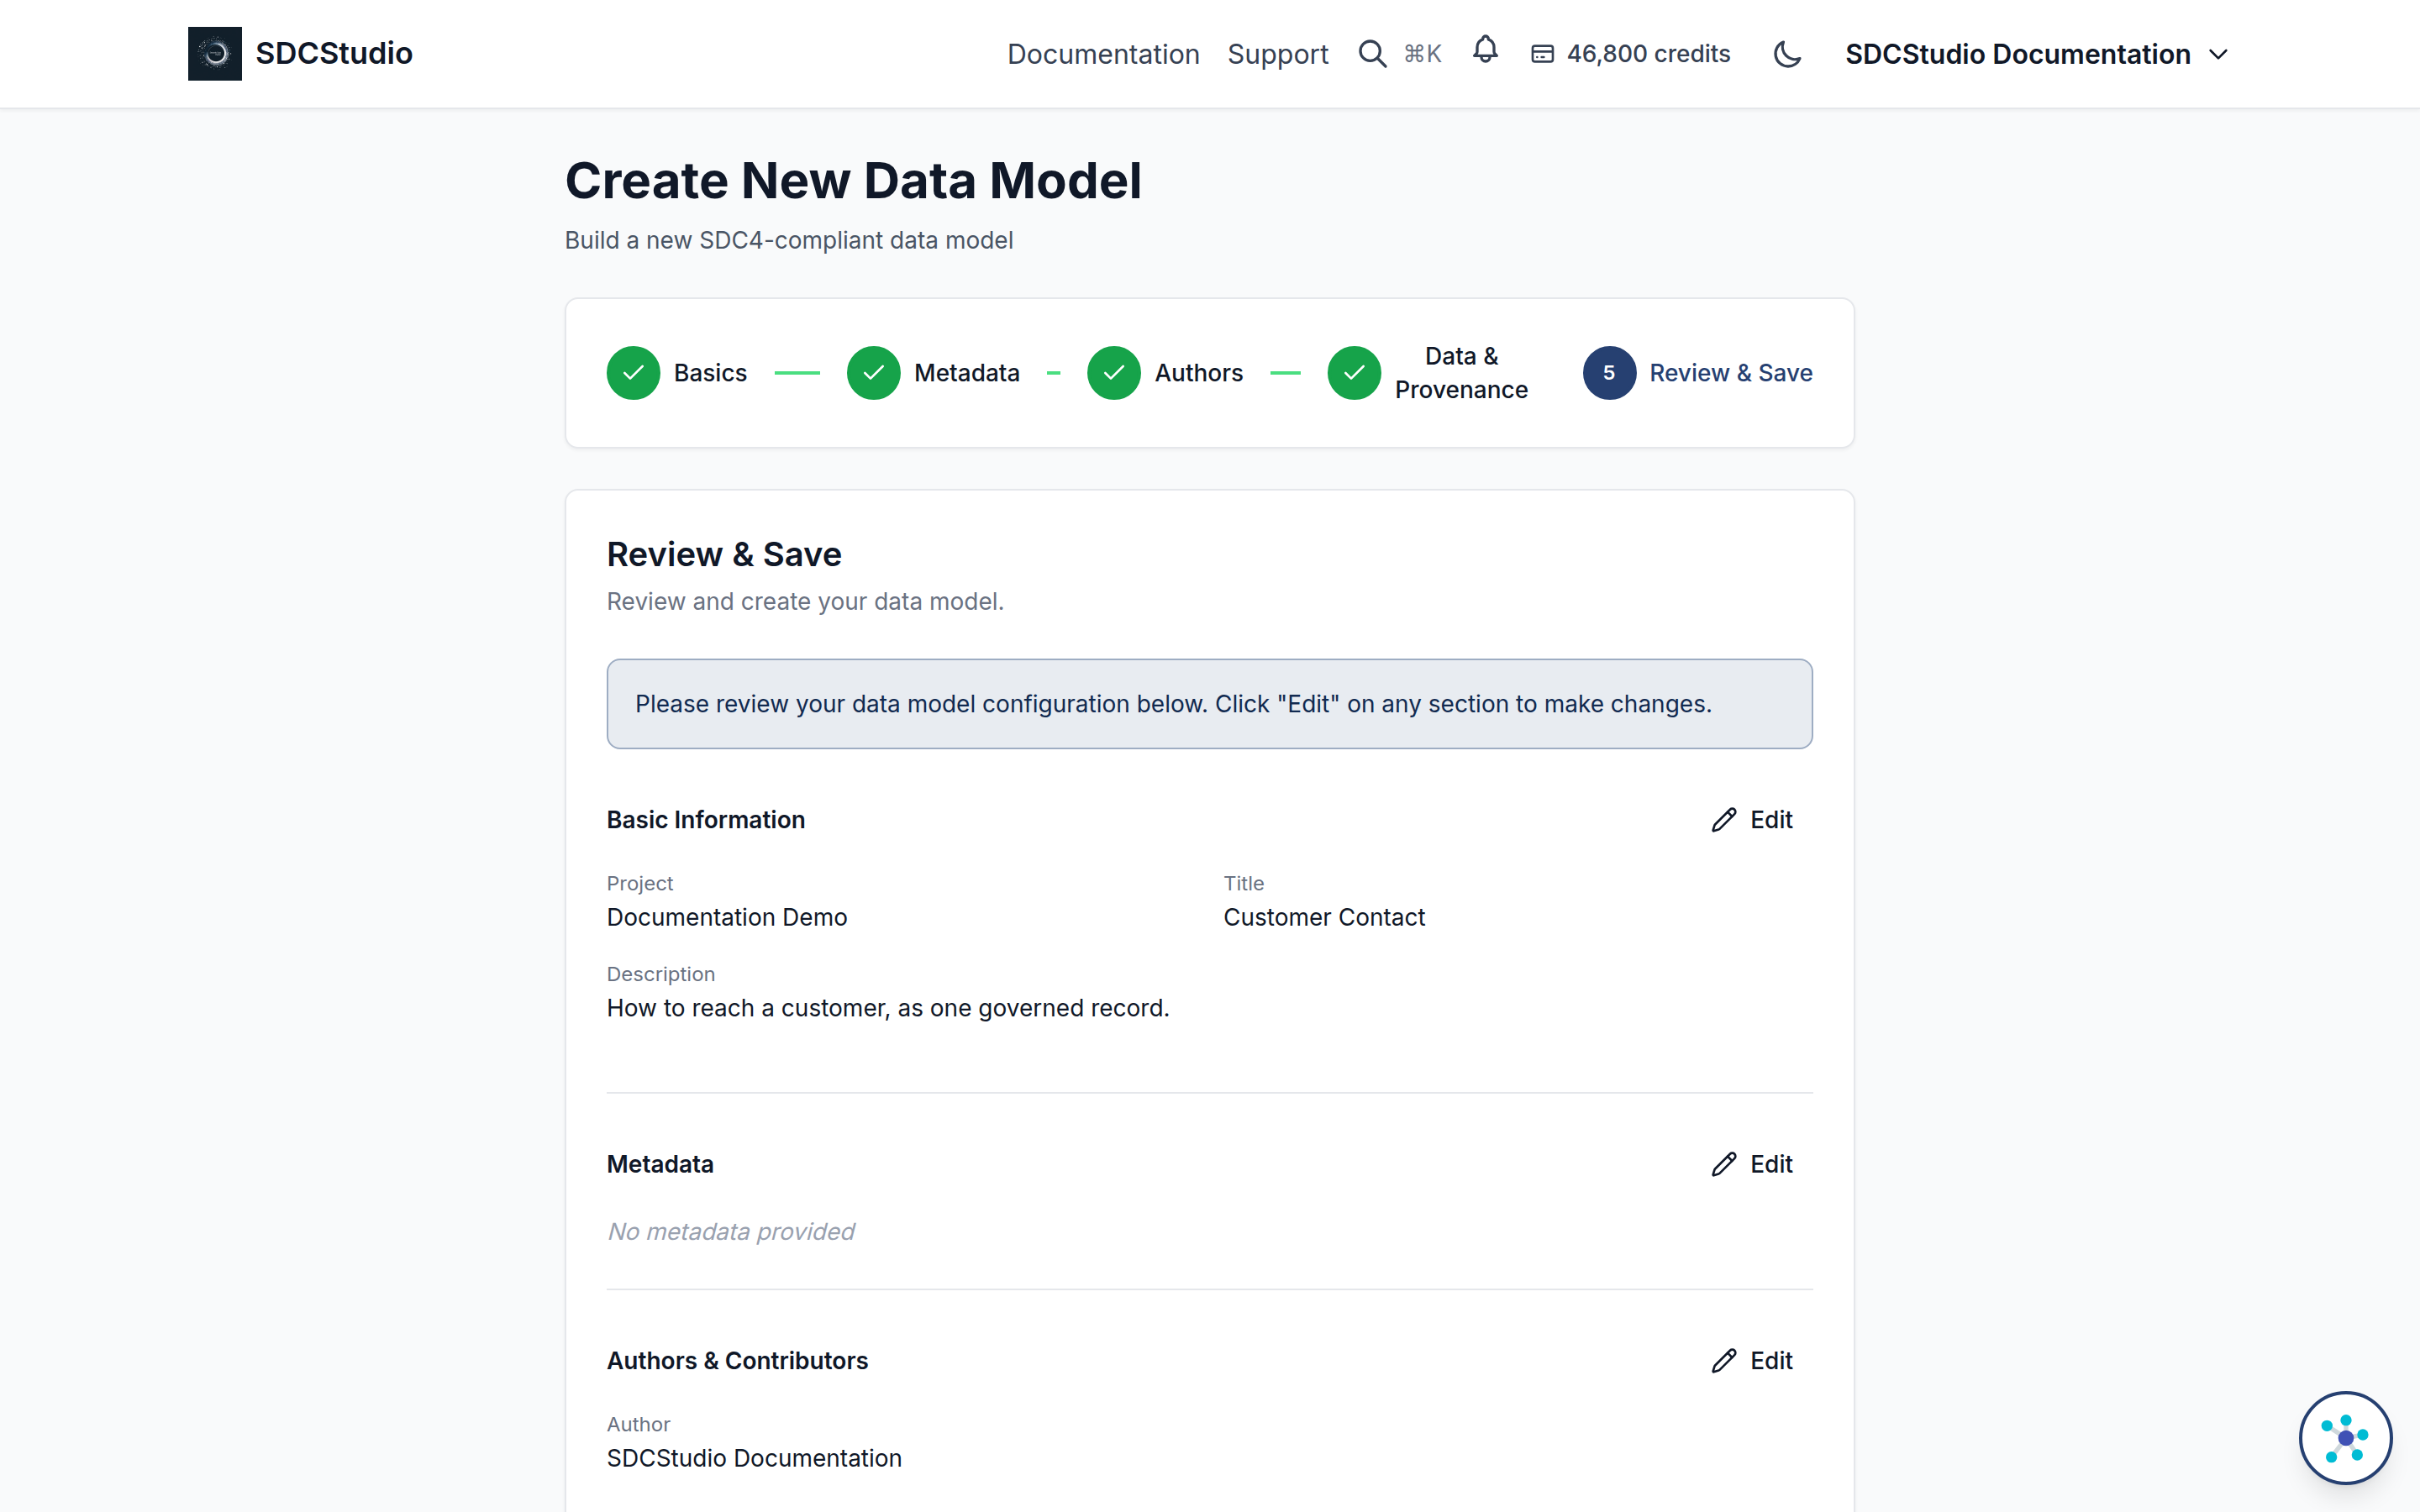Click the 46,800 credits balance

coord(1648,54)
